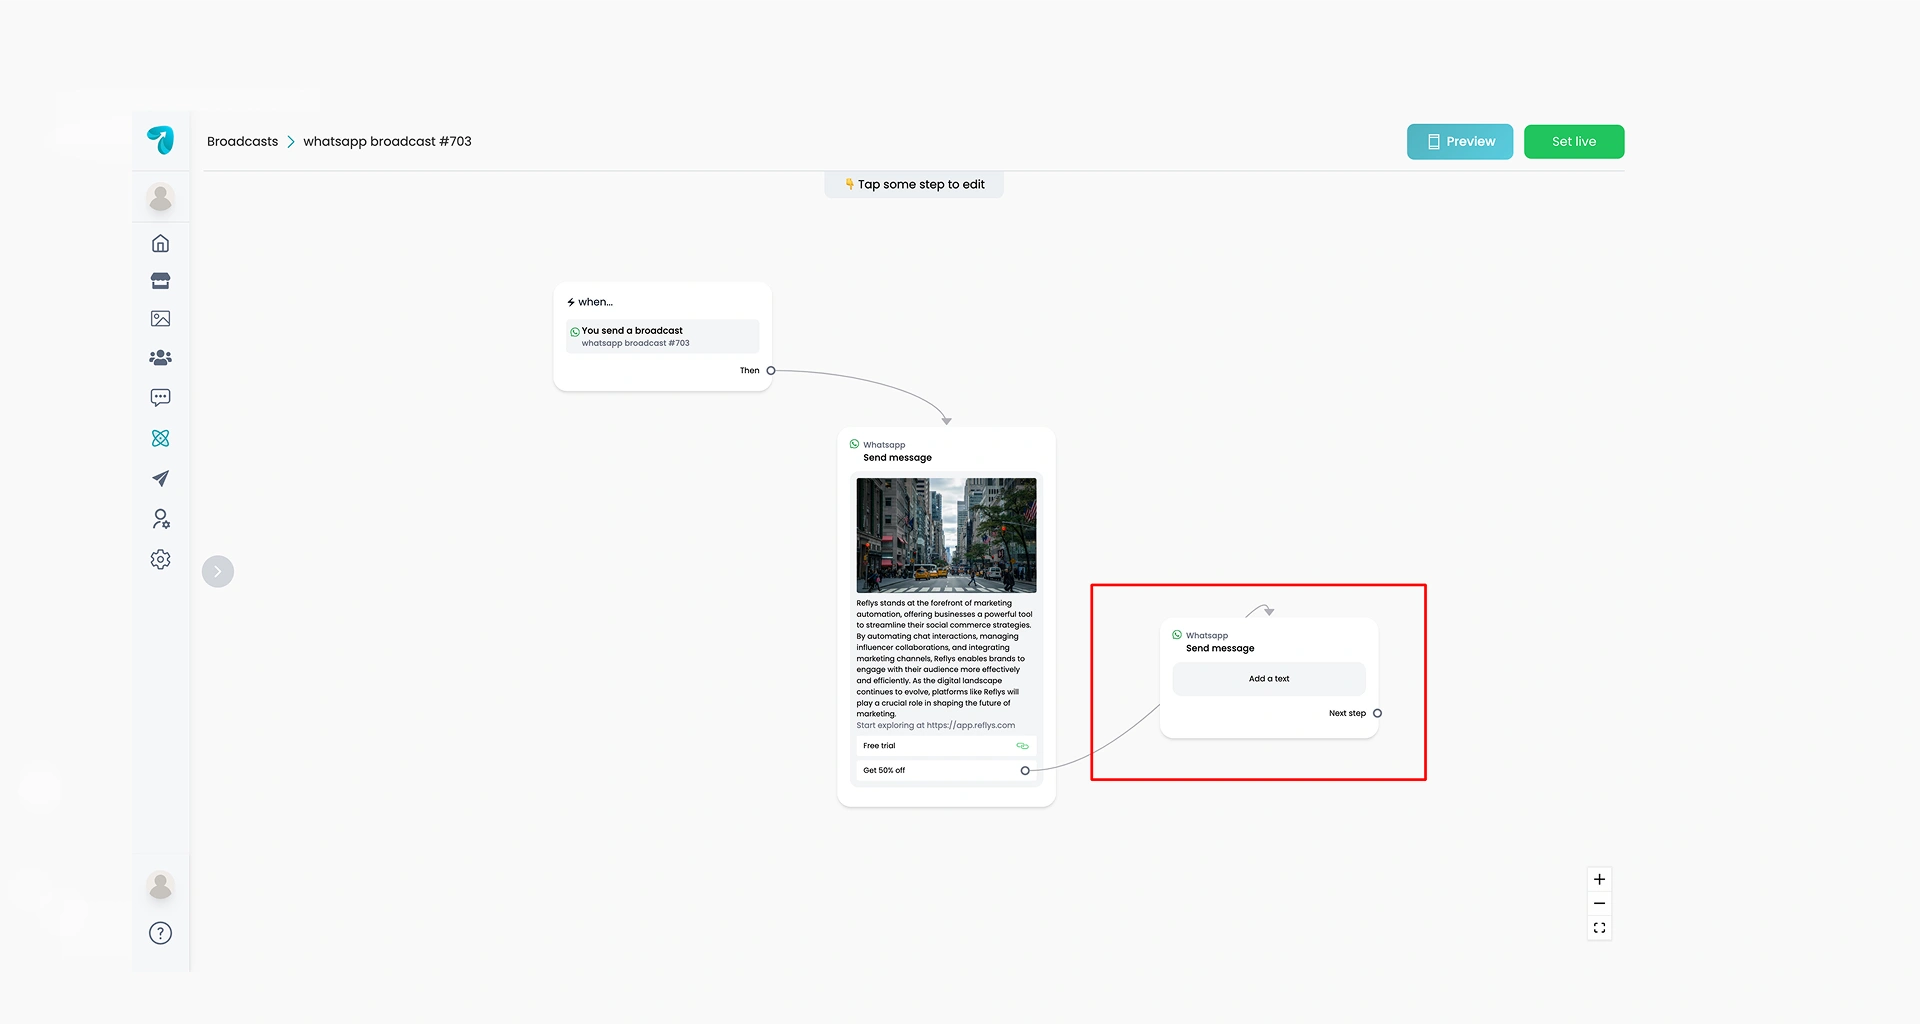This screenshot has height=1025, width=1920.
Task: Select the 'You send a broadcast' trigger
Action: (x=662, y=336)
